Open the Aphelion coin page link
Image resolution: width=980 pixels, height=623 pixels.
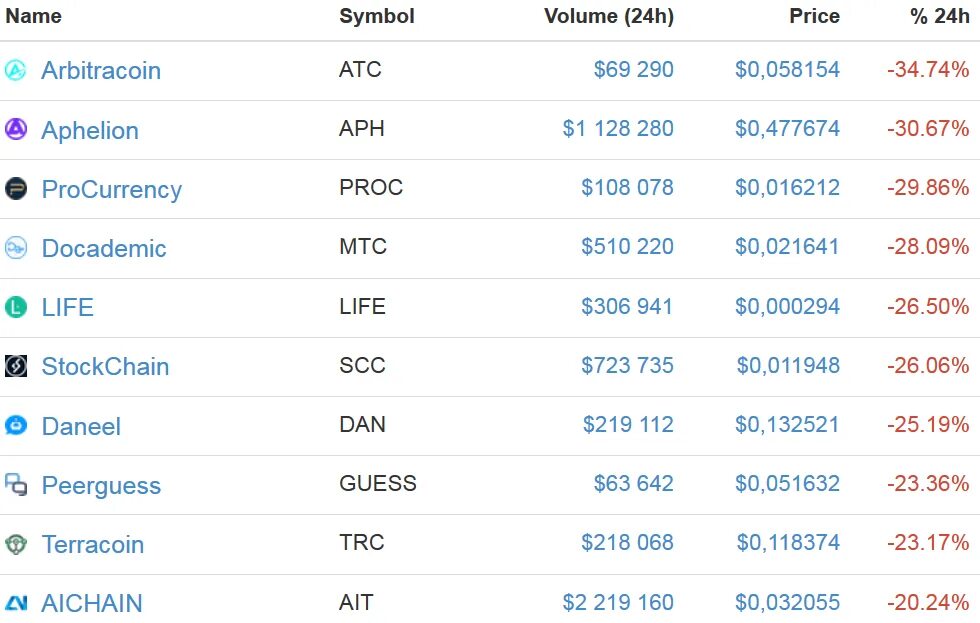point(90,130)
